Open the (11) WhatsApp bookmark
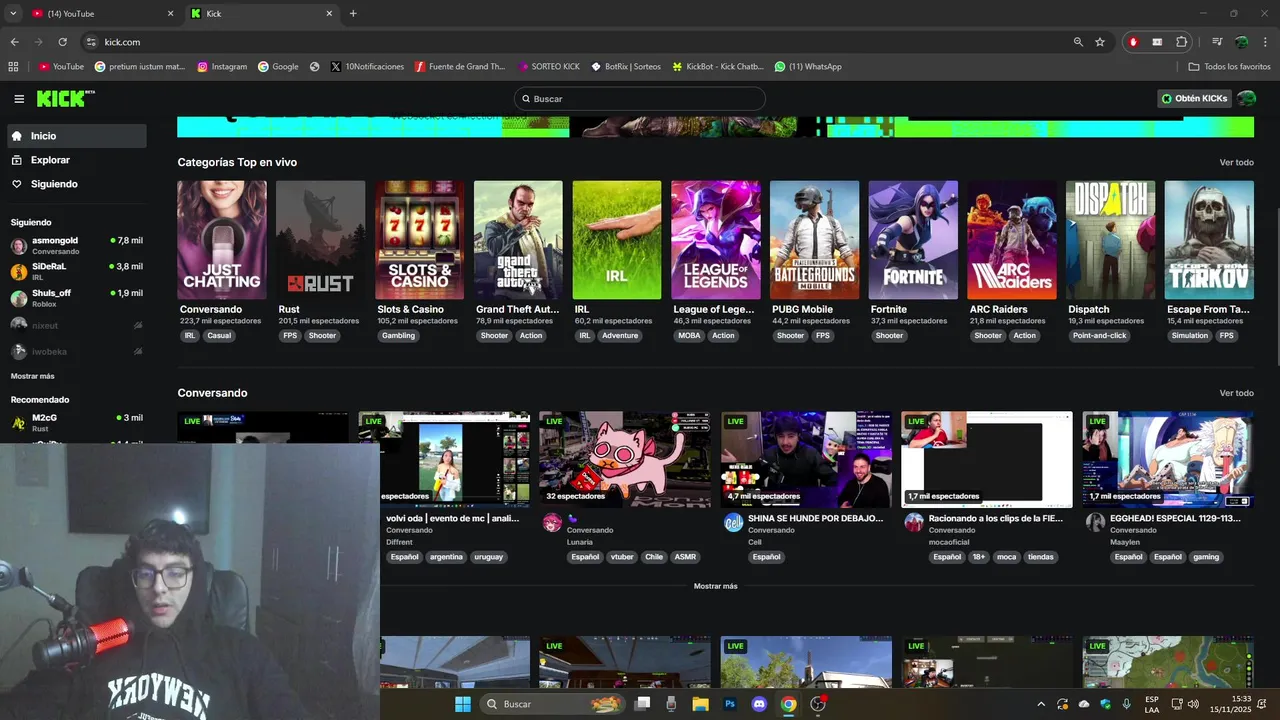 point(808,67)
